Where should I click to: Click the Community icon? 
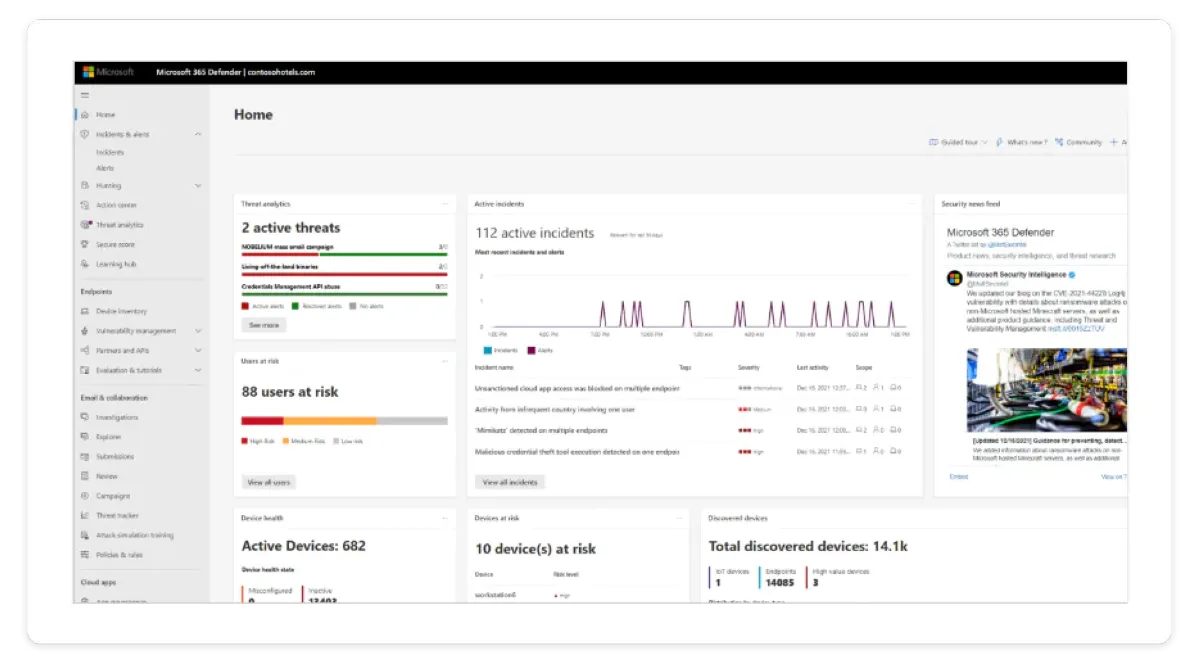(1059, 142)
